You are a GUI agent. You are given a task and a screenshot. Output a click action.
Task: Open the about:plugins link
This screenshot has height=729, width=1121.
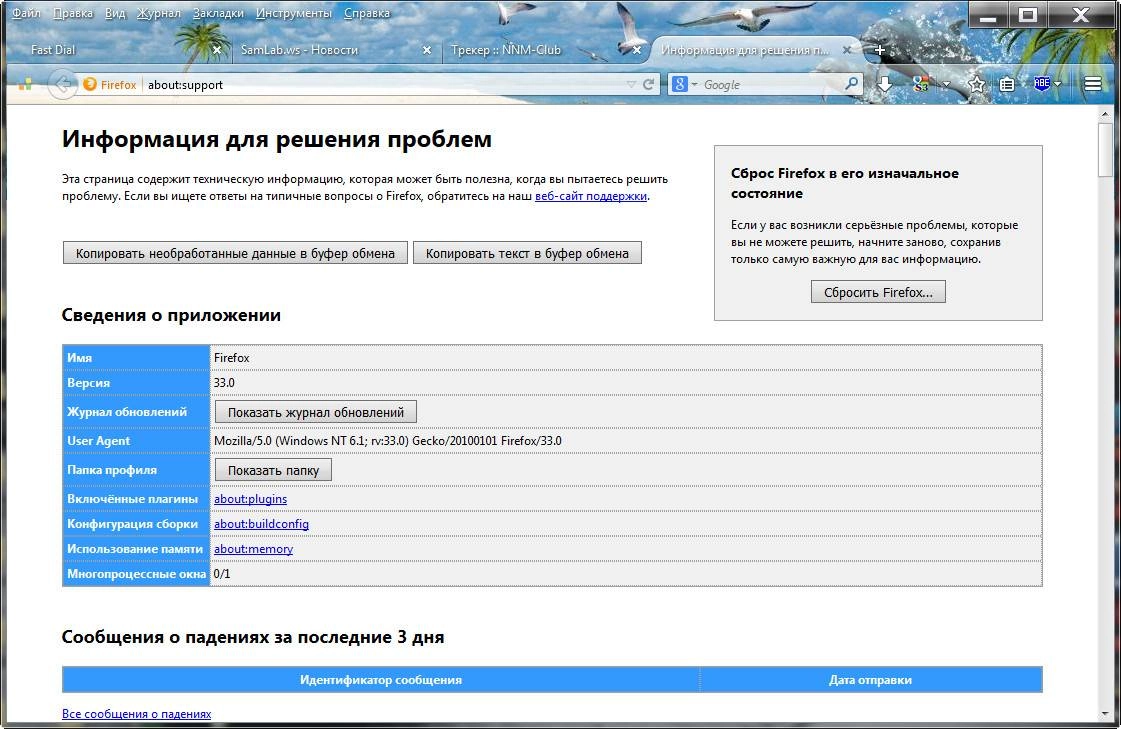point(250,499)
